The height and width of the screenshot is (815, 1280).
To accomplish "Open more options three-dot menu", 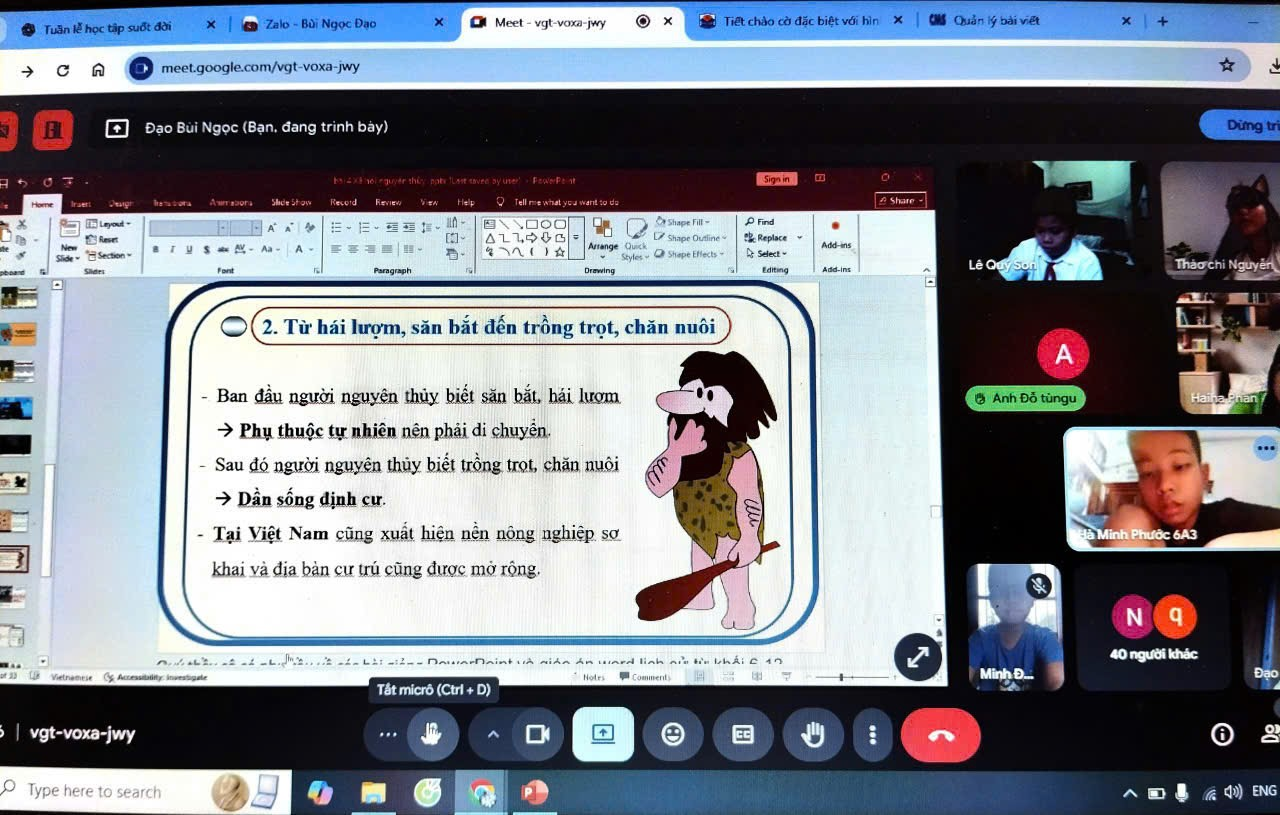I will click(x=873, y=735).
